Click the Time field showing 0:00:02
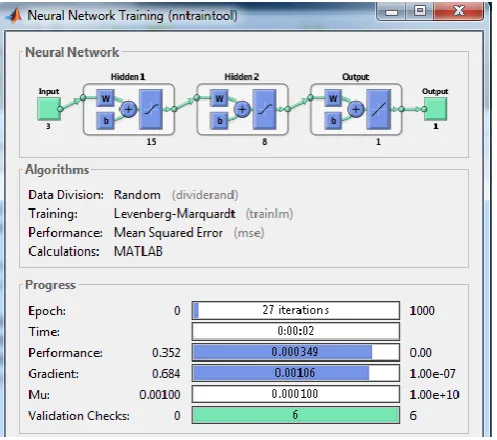Screen dimensions: 497x440 [296, 331]
